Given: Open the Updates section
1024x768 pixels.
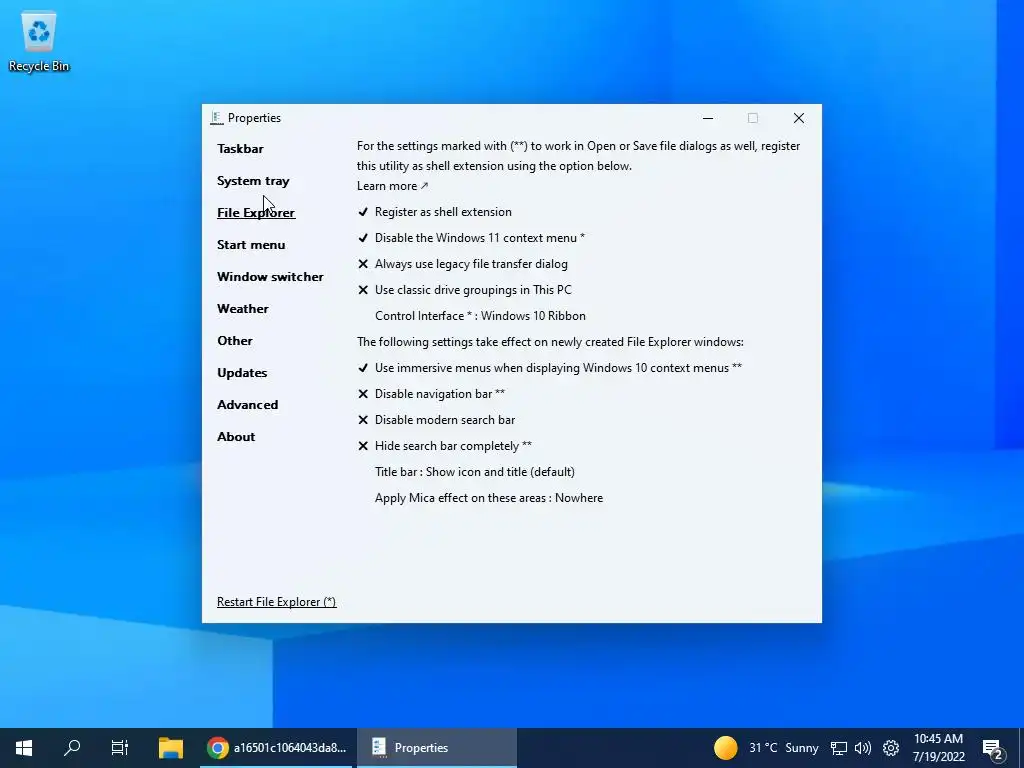Looking at the screenshot, I should pyautogui.click(x=242, y=373).
